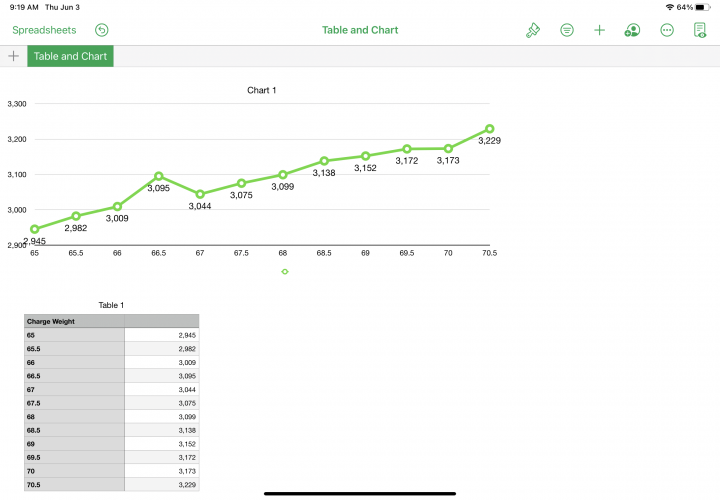Select the cell containing value 2,945
720x500 pixels.
161,335
